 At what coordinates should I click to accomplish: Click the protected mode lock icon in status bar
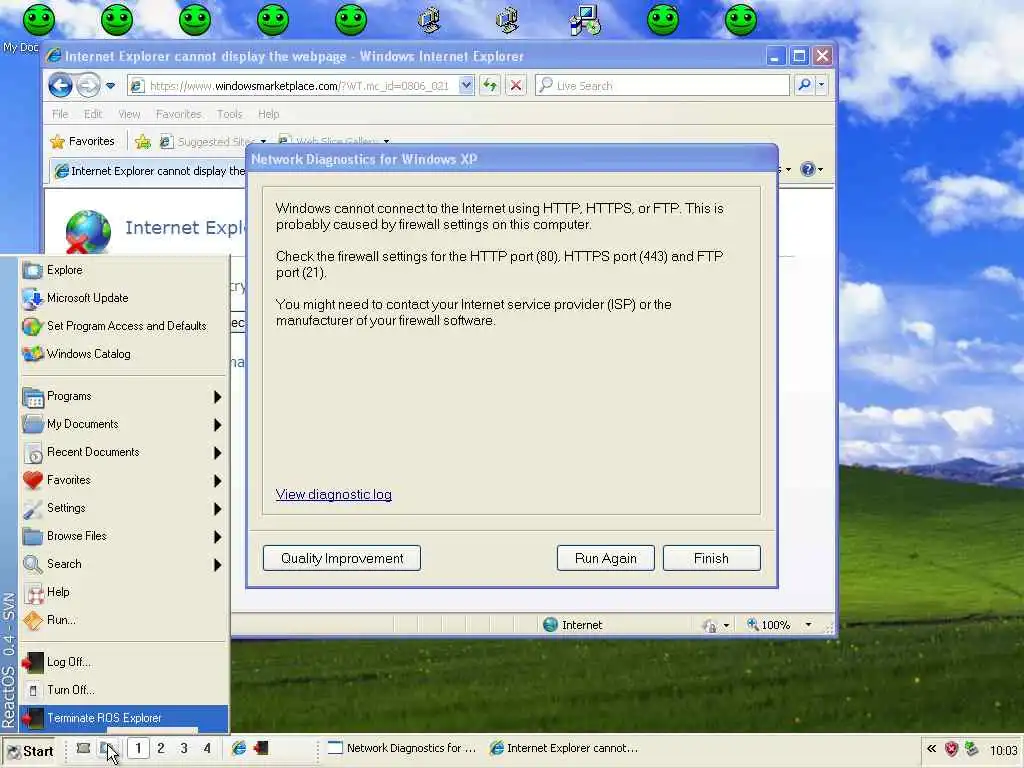pyautogui.click(x=709, y=626)
